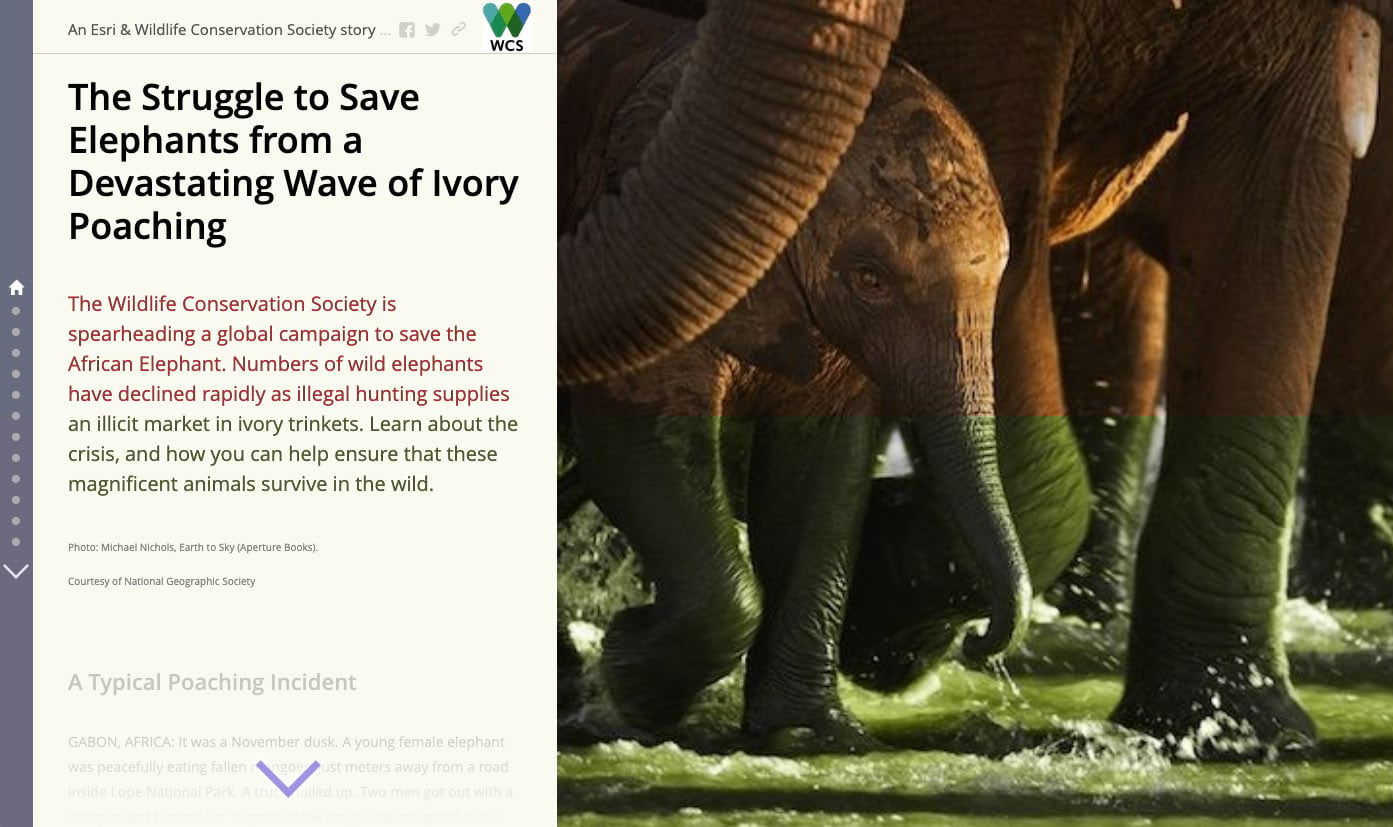Go to the home section icon in the sidebar

(16, 288)
